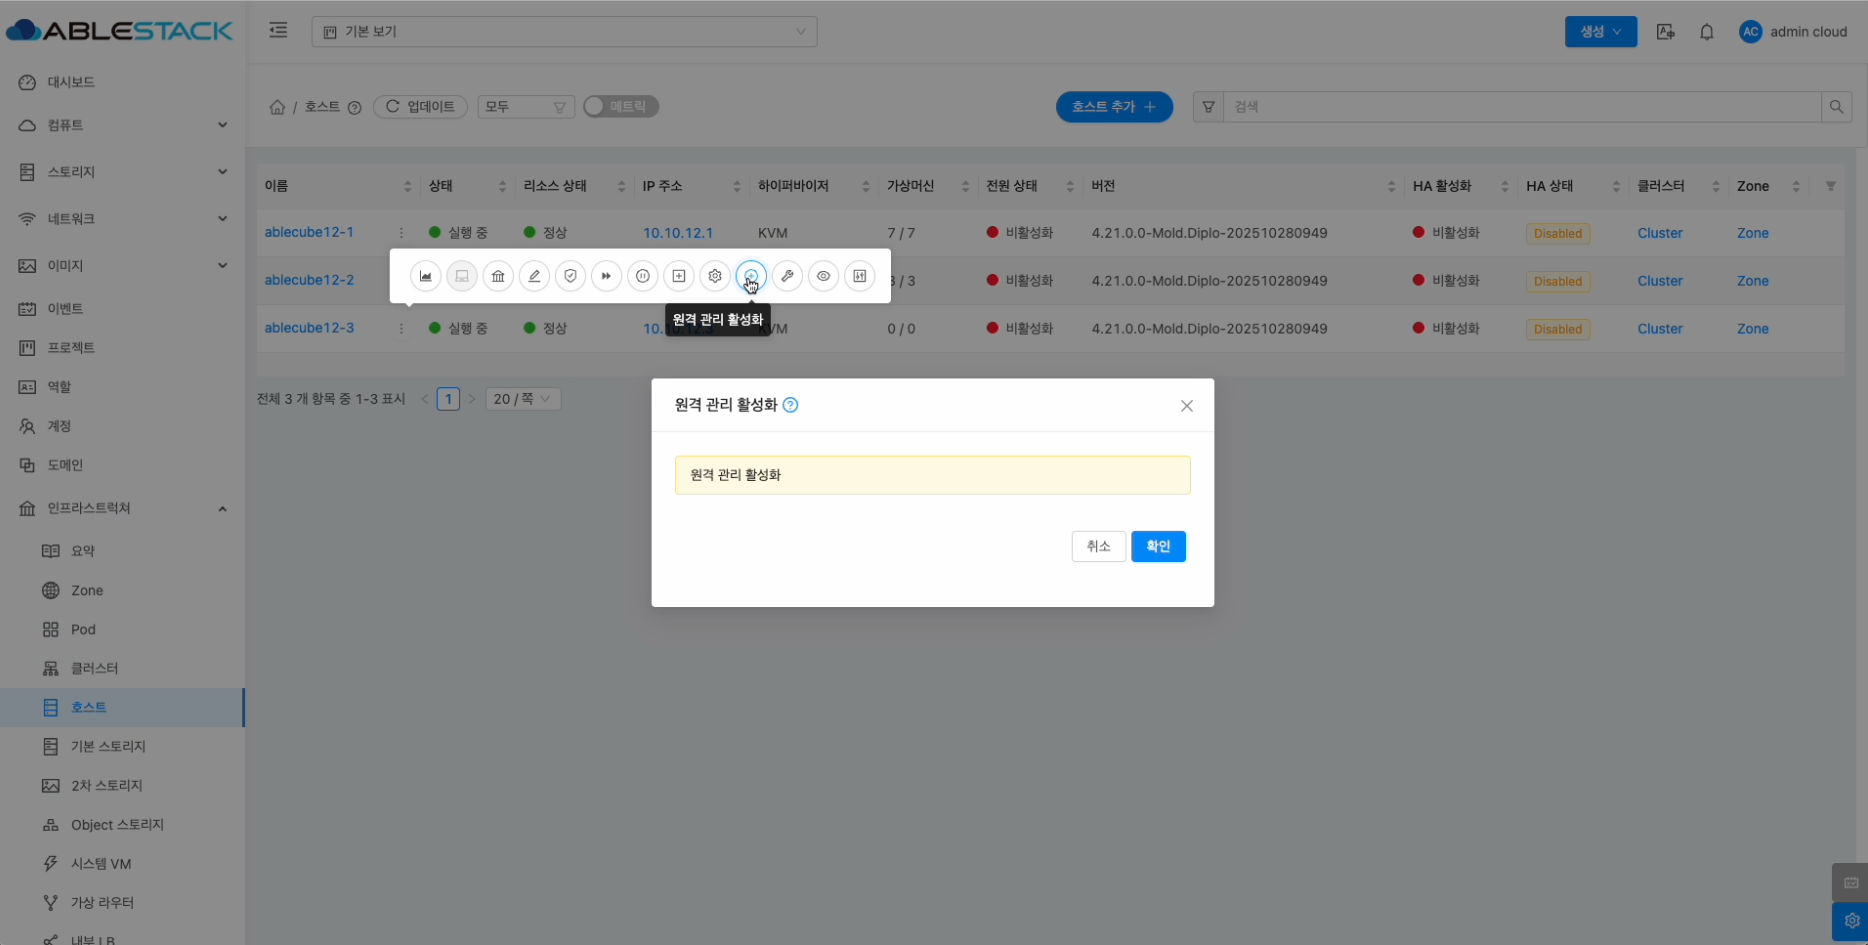Screen dimensions: 1868x945
Task: Open the 모두 filter dropdown
Action: click(x=525, y=107)
